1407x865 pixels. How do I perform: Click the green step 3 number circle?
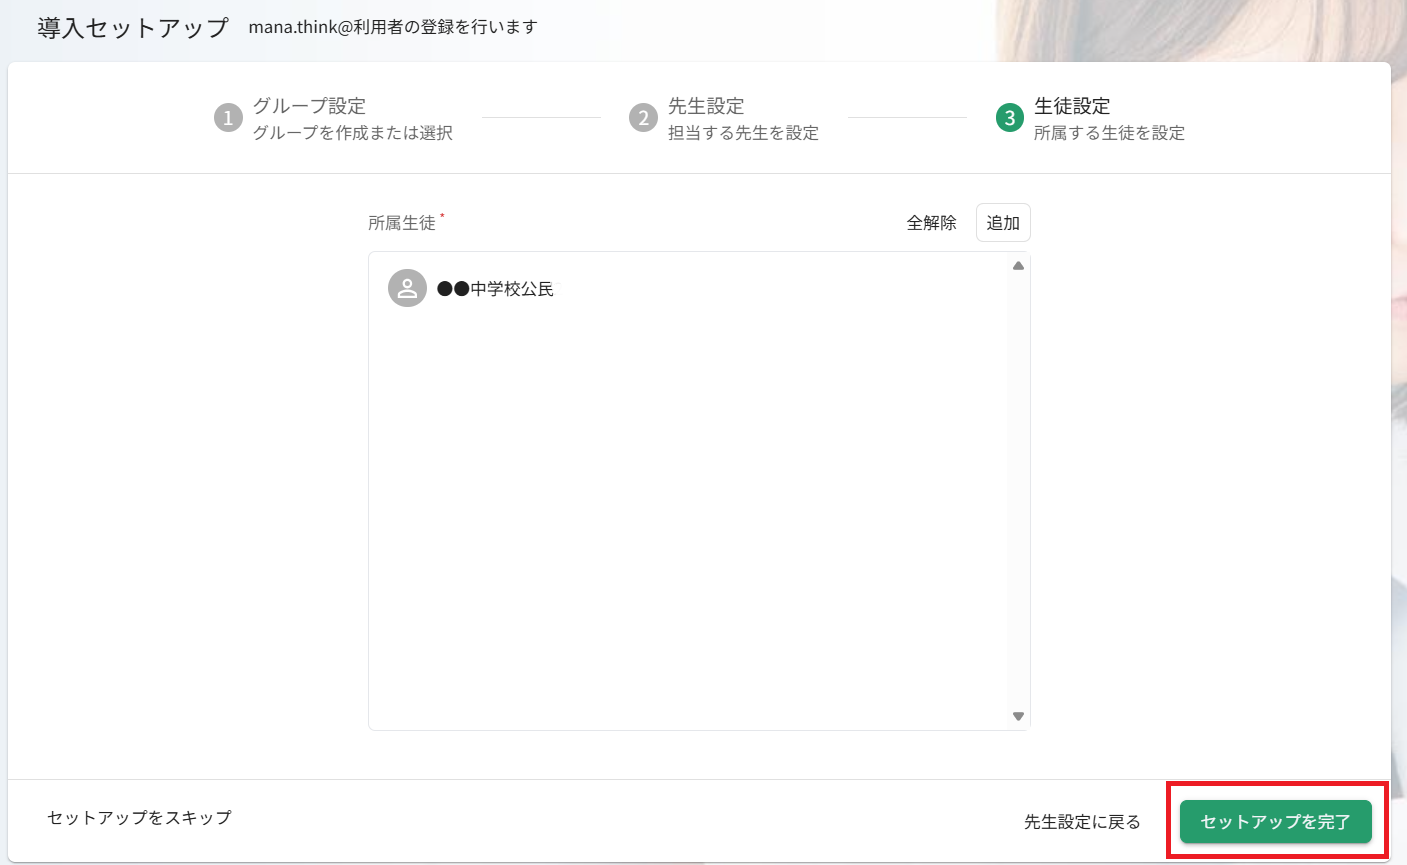pyautogui.click(x=1009, y=118)
